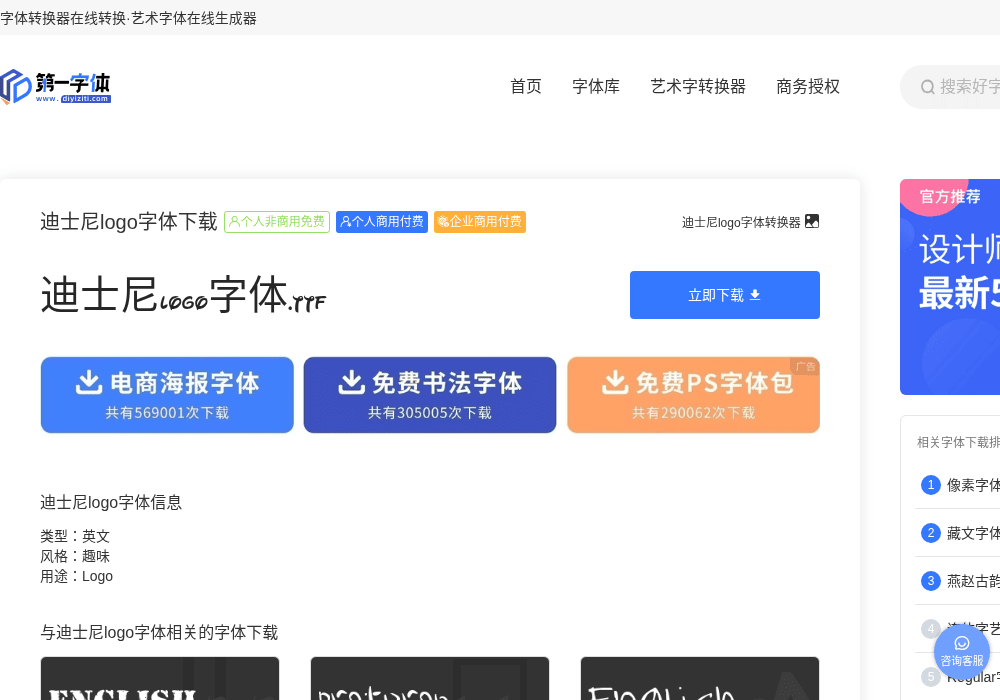Click the download icon in 电商海报字体
This screenshot has height=700, width=1000.
[89, 383]
